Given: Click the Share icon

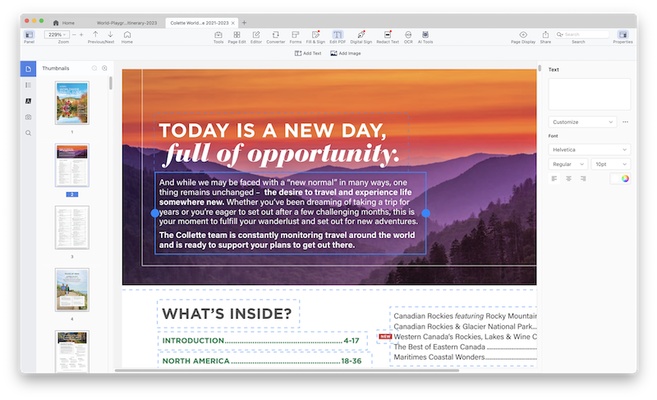Looking at the screenshot, I should coord(546,37).
